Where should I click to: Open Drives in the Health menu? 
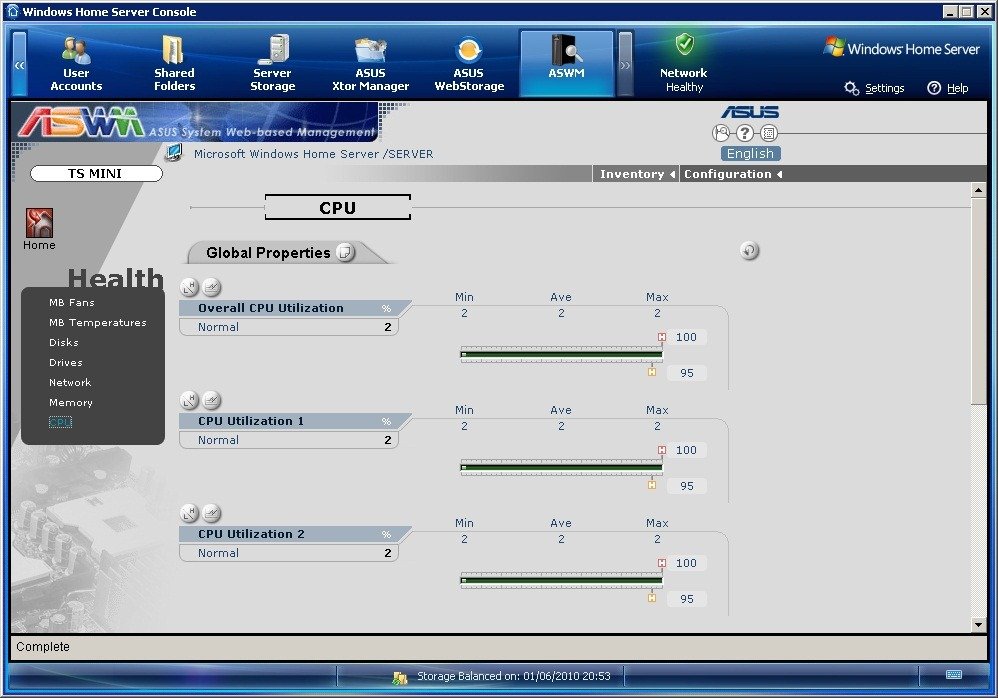pyautogui.click(x=66, y=363)
